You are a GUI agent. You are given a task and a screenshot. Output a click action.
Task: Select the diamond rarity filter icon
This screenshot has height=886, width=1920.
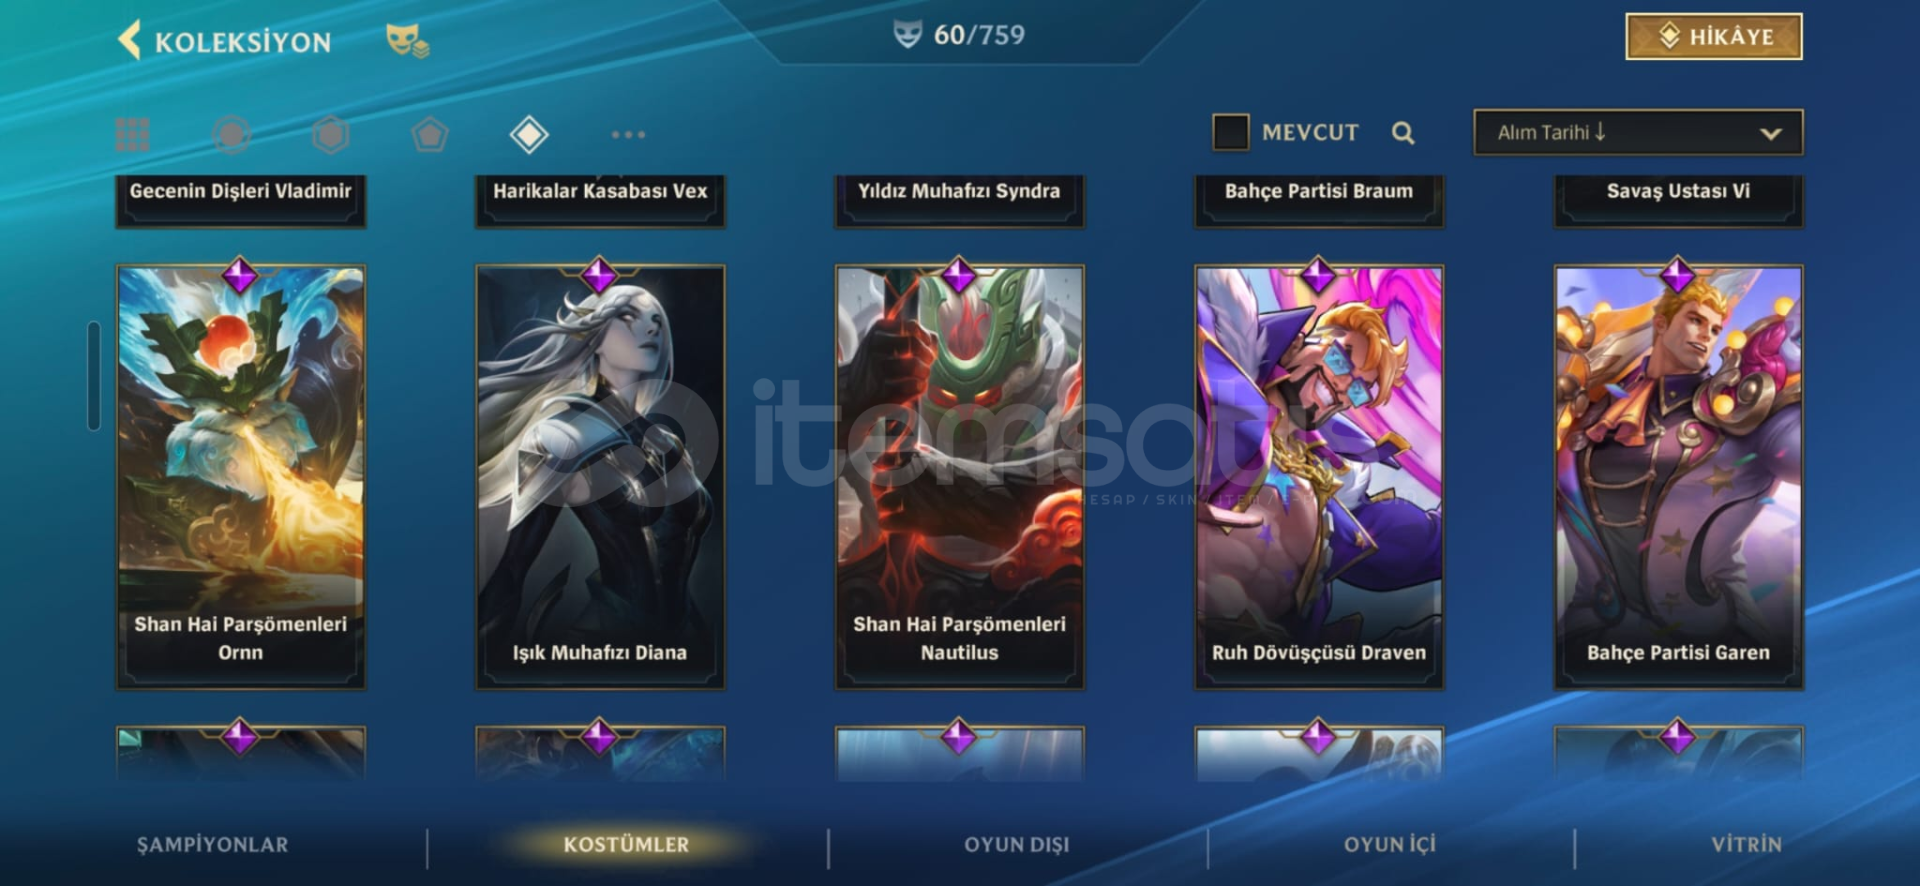[x=529, y=134]
